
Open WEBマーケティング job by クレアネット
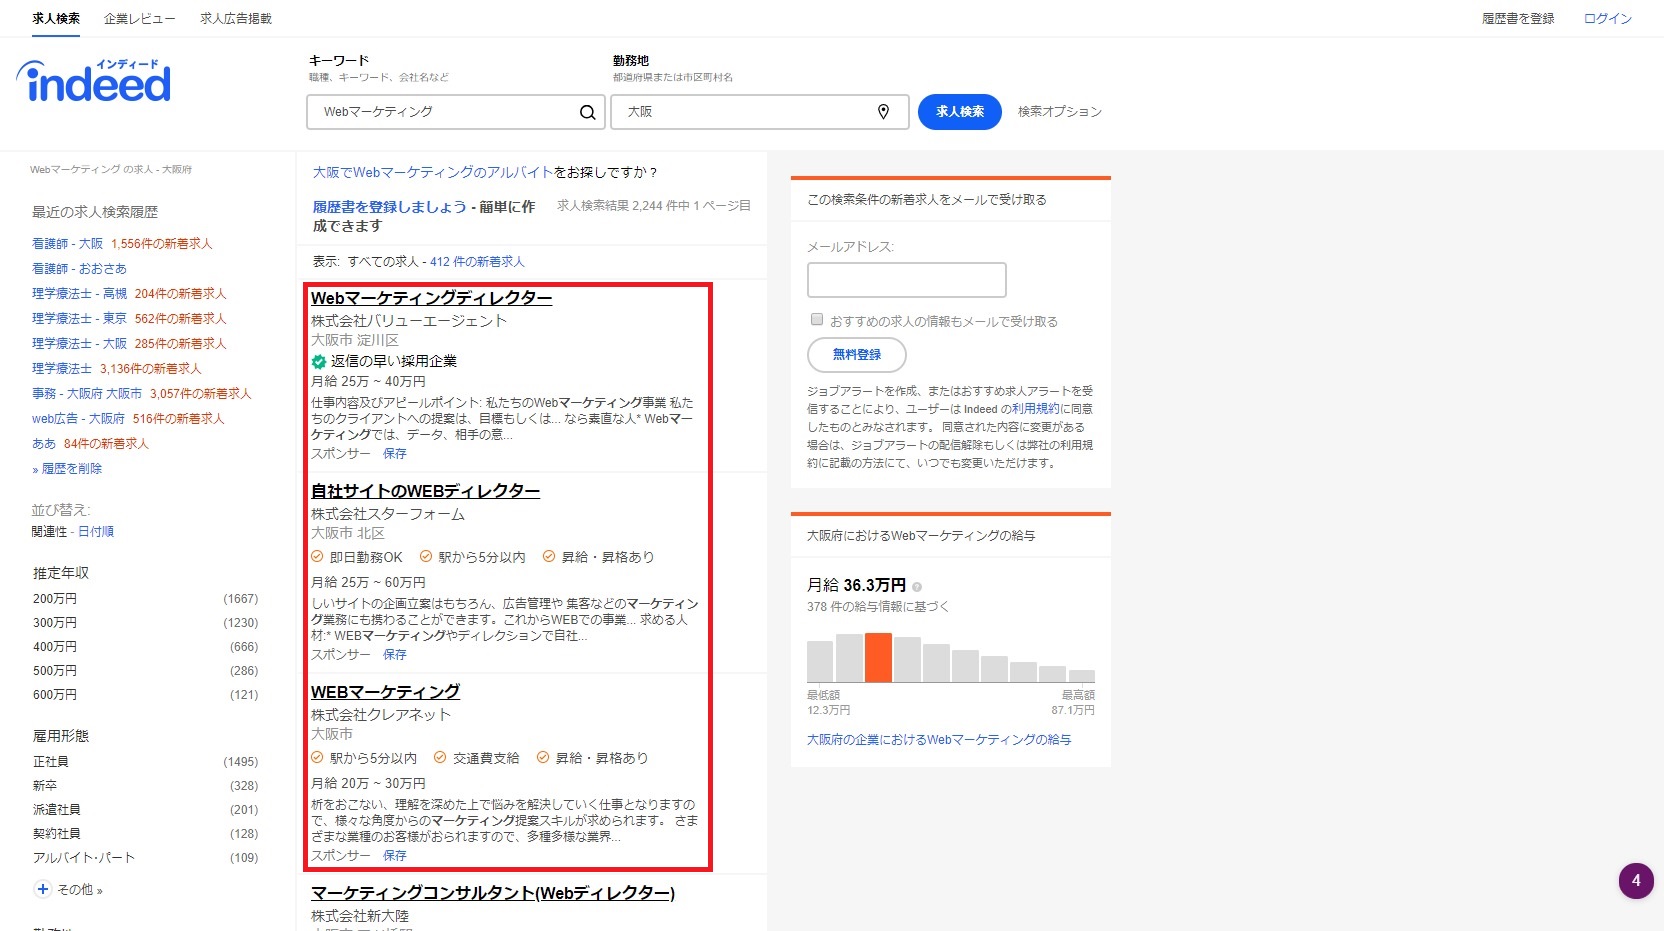click(x=385, y=692)
